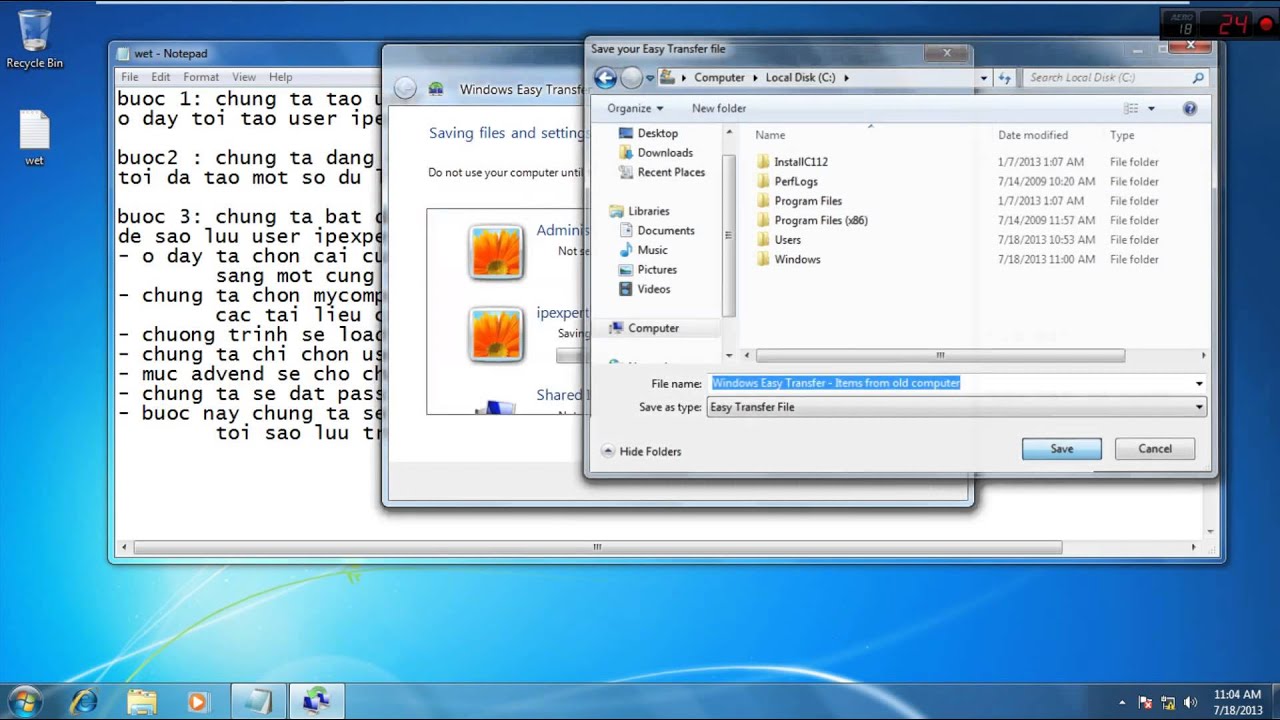Collapse folders with Hide Folders toggle

click(x=641, y=451)
